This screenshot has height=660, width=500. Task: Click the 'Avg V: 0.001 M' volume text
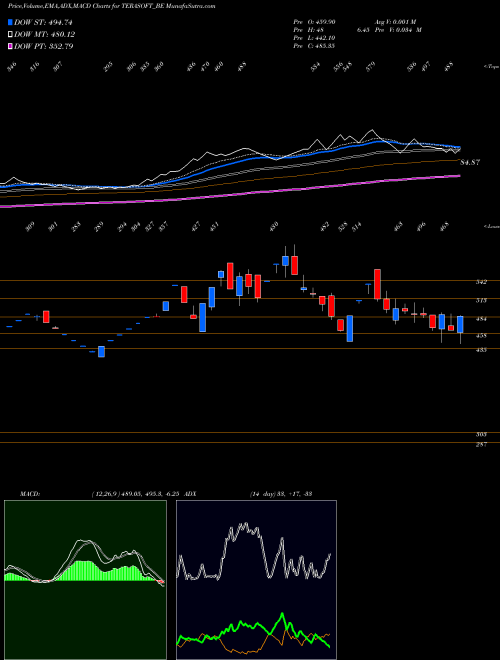click(395, 22)
